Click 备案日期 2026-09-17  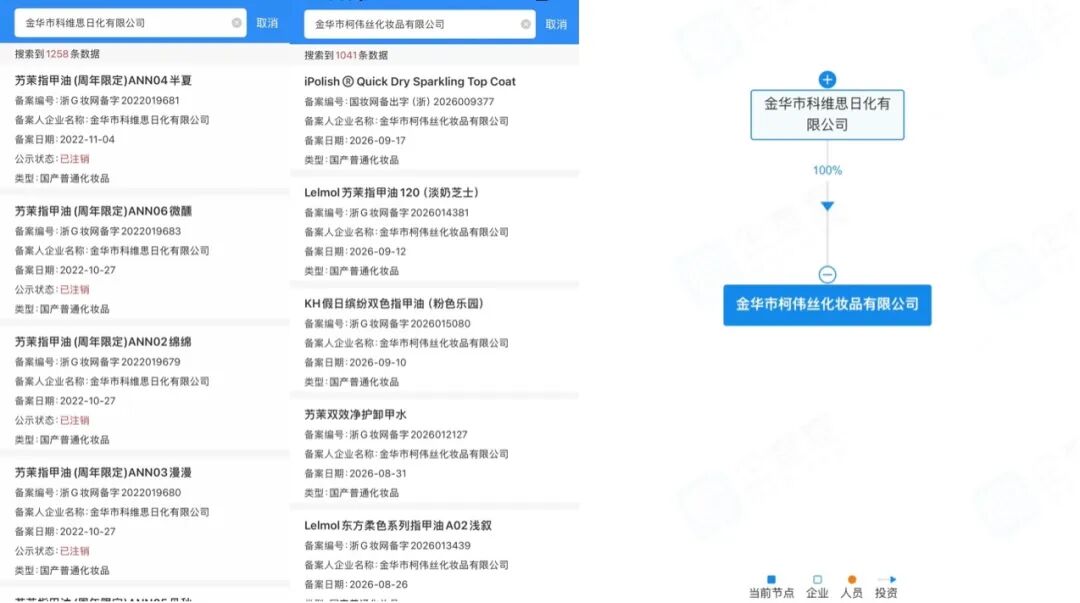355,141
